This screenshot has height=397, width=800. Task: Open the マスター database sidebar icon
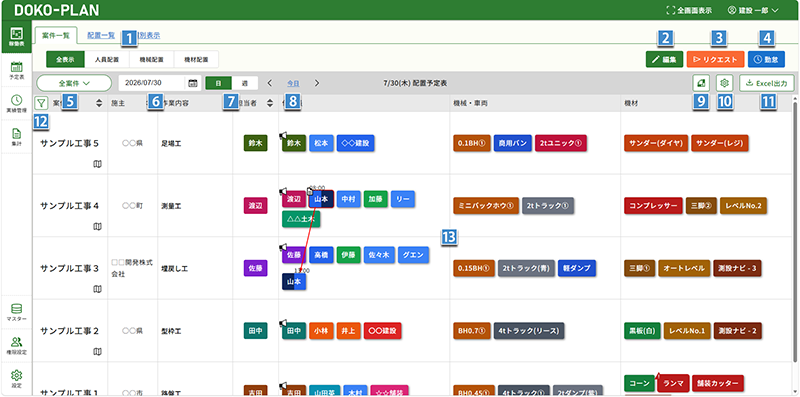[x=16, y=312]
